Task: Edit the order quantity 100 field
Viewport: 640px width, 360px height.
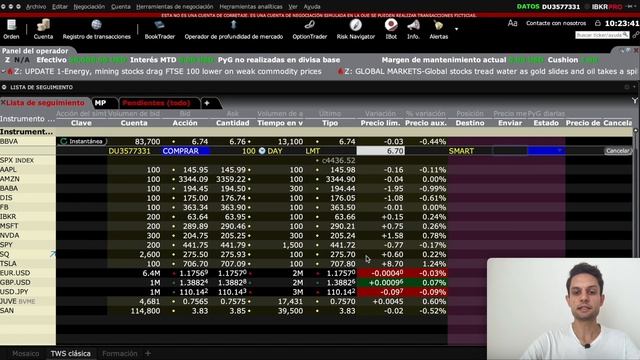Action: (233, 151)
